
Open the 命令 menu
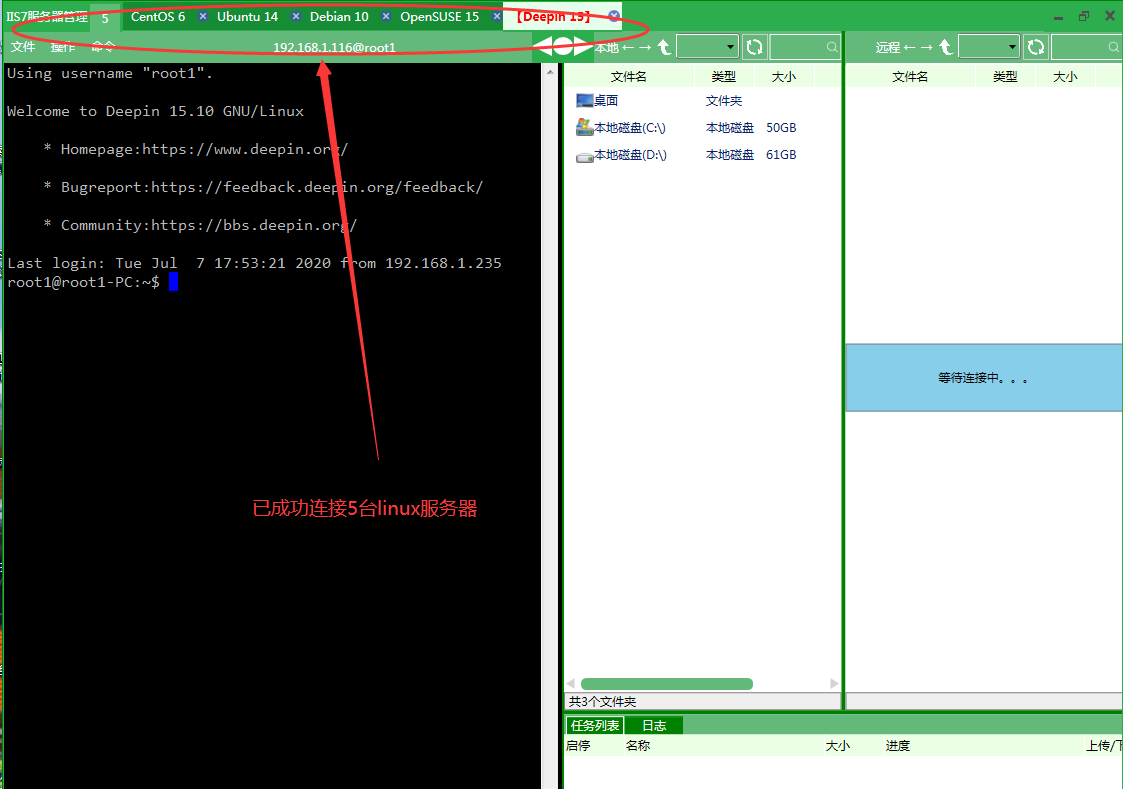click(103, 47)
